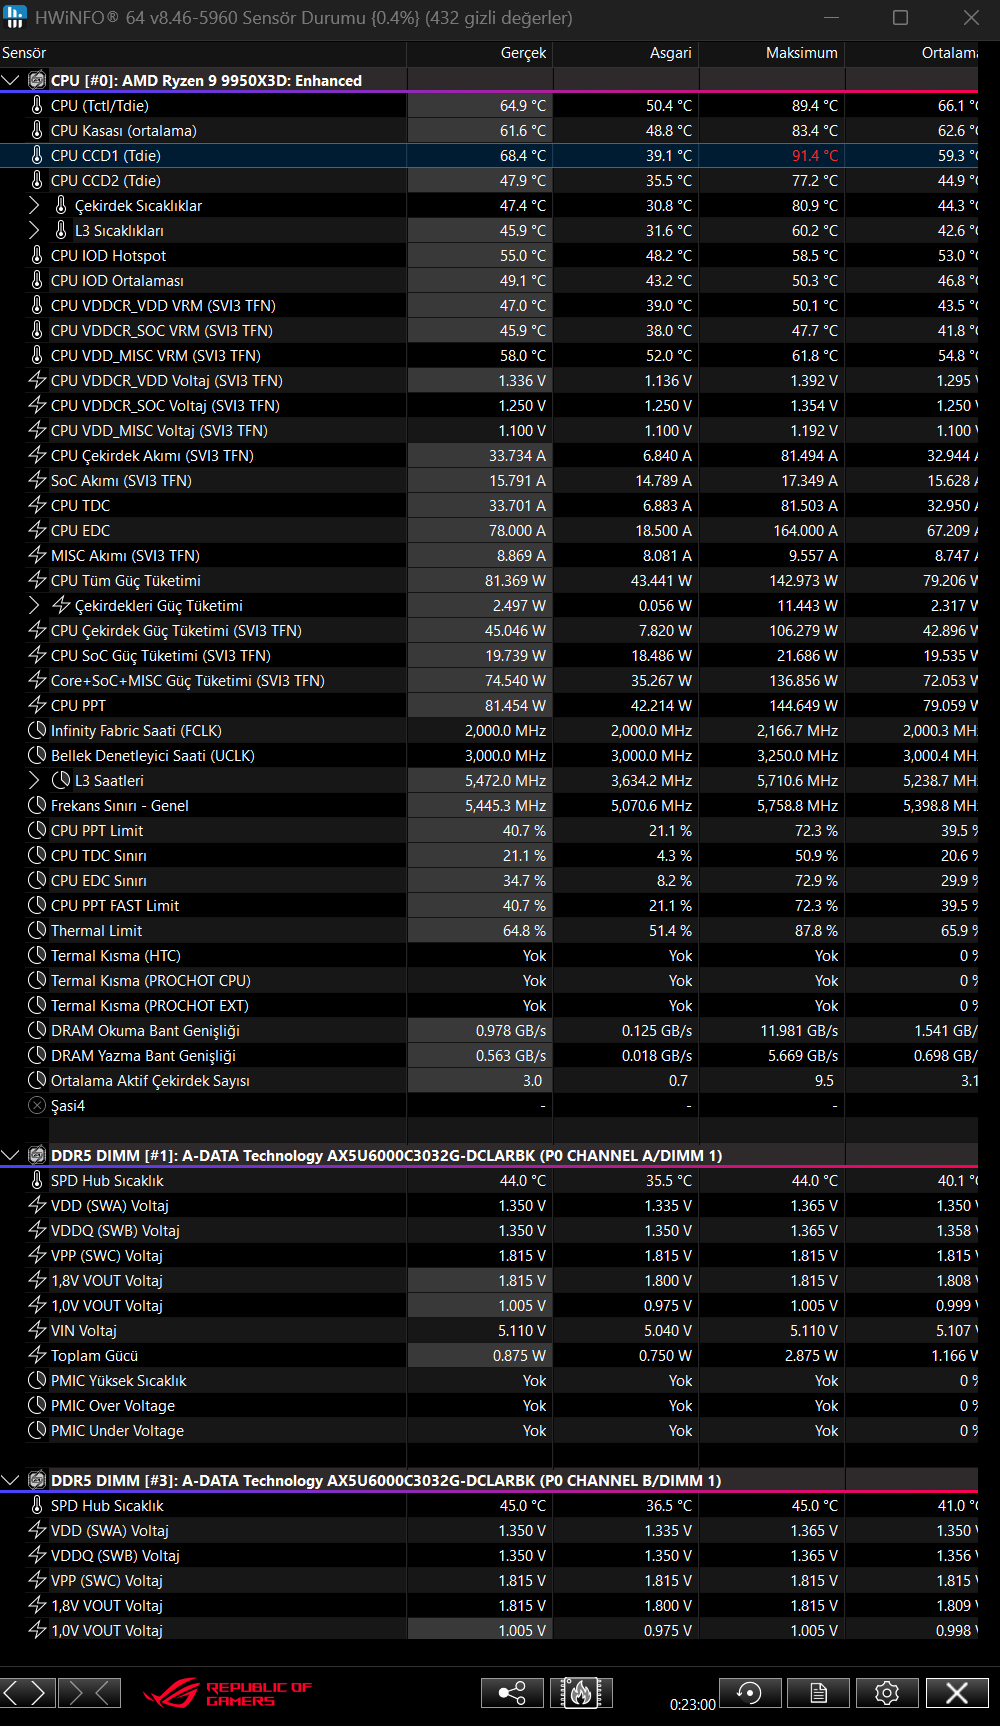
Task: Reset min/max values with clock icon
Action: coord(750,1692)
